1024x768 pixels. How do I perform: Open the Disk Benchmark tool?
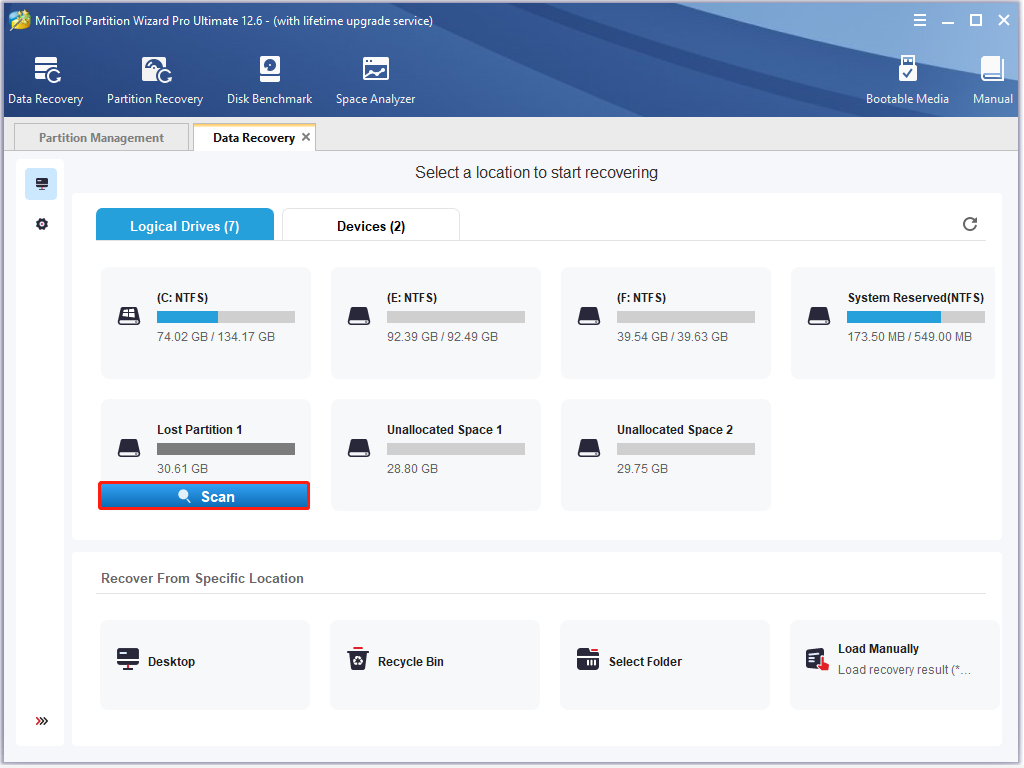point(269,80)
